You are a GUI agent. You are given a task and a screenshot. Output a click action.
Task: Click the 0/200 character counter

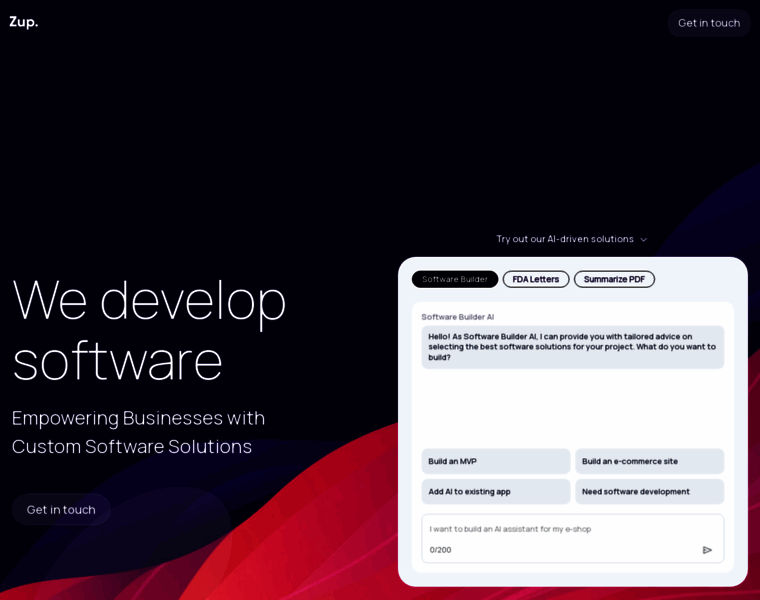tap(440, 550)
